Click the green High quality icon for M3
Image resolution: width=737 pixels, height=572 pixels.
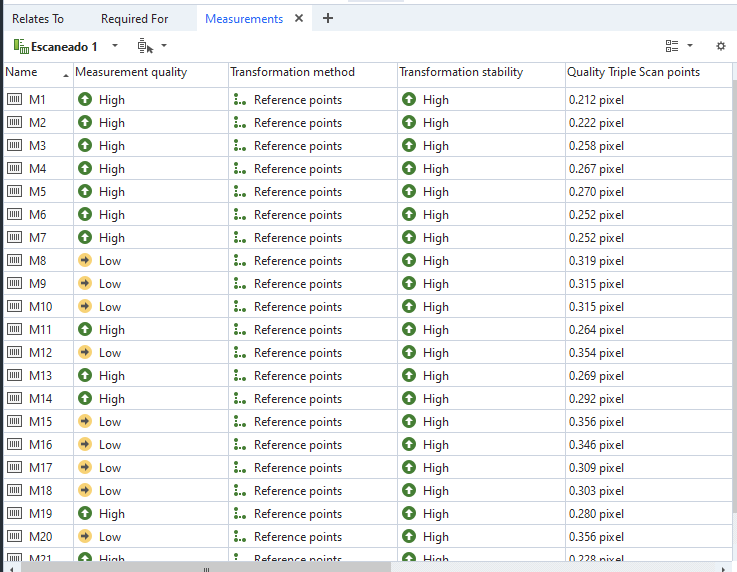(85, 146)
